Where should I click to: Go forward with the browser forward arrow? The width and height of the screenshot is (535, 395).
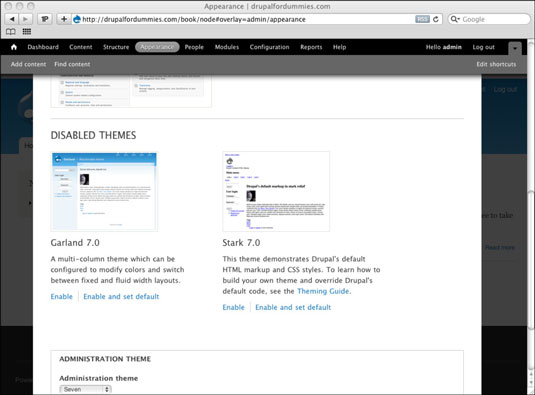point(25,19)
